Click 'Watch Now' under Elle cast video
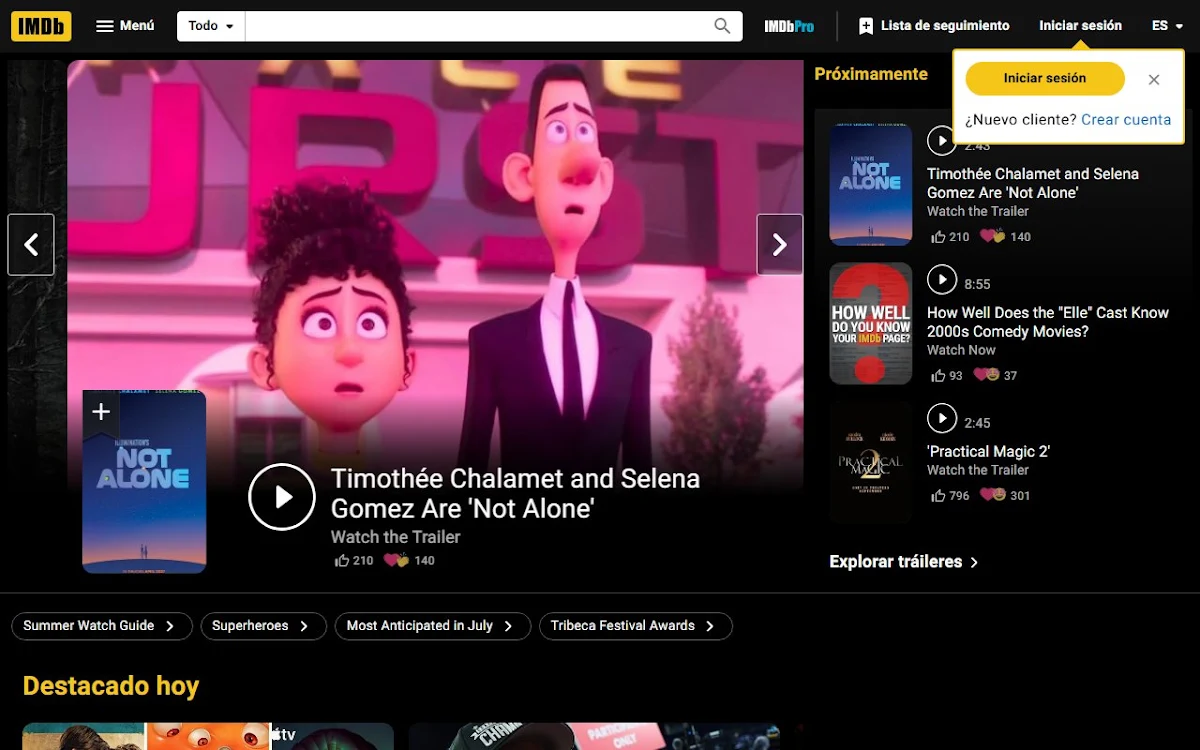Image resolution: width=1200 pixels, height=750 pixels. pyautogui.click(x=961, y=350)
